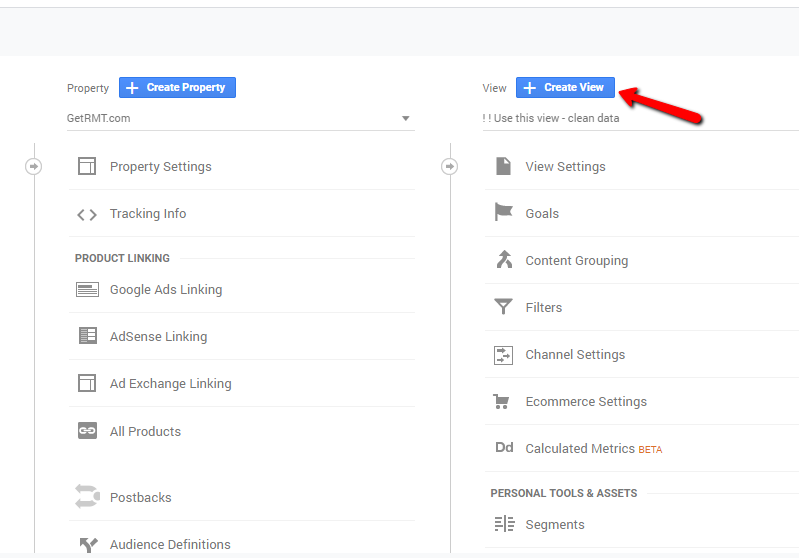Open the GetRMT.com property dropdown

point(241,118)
